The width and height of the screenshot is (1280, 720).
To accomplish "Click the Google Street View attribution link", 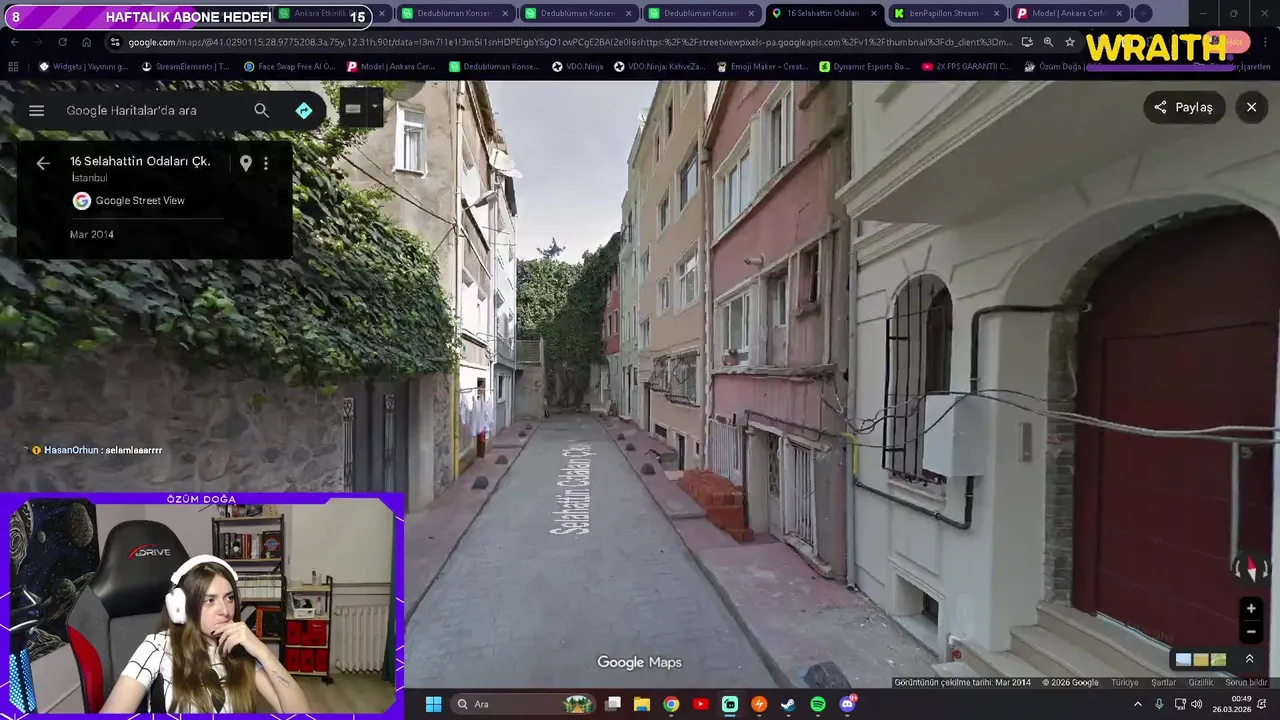I will tap(140, 201).
